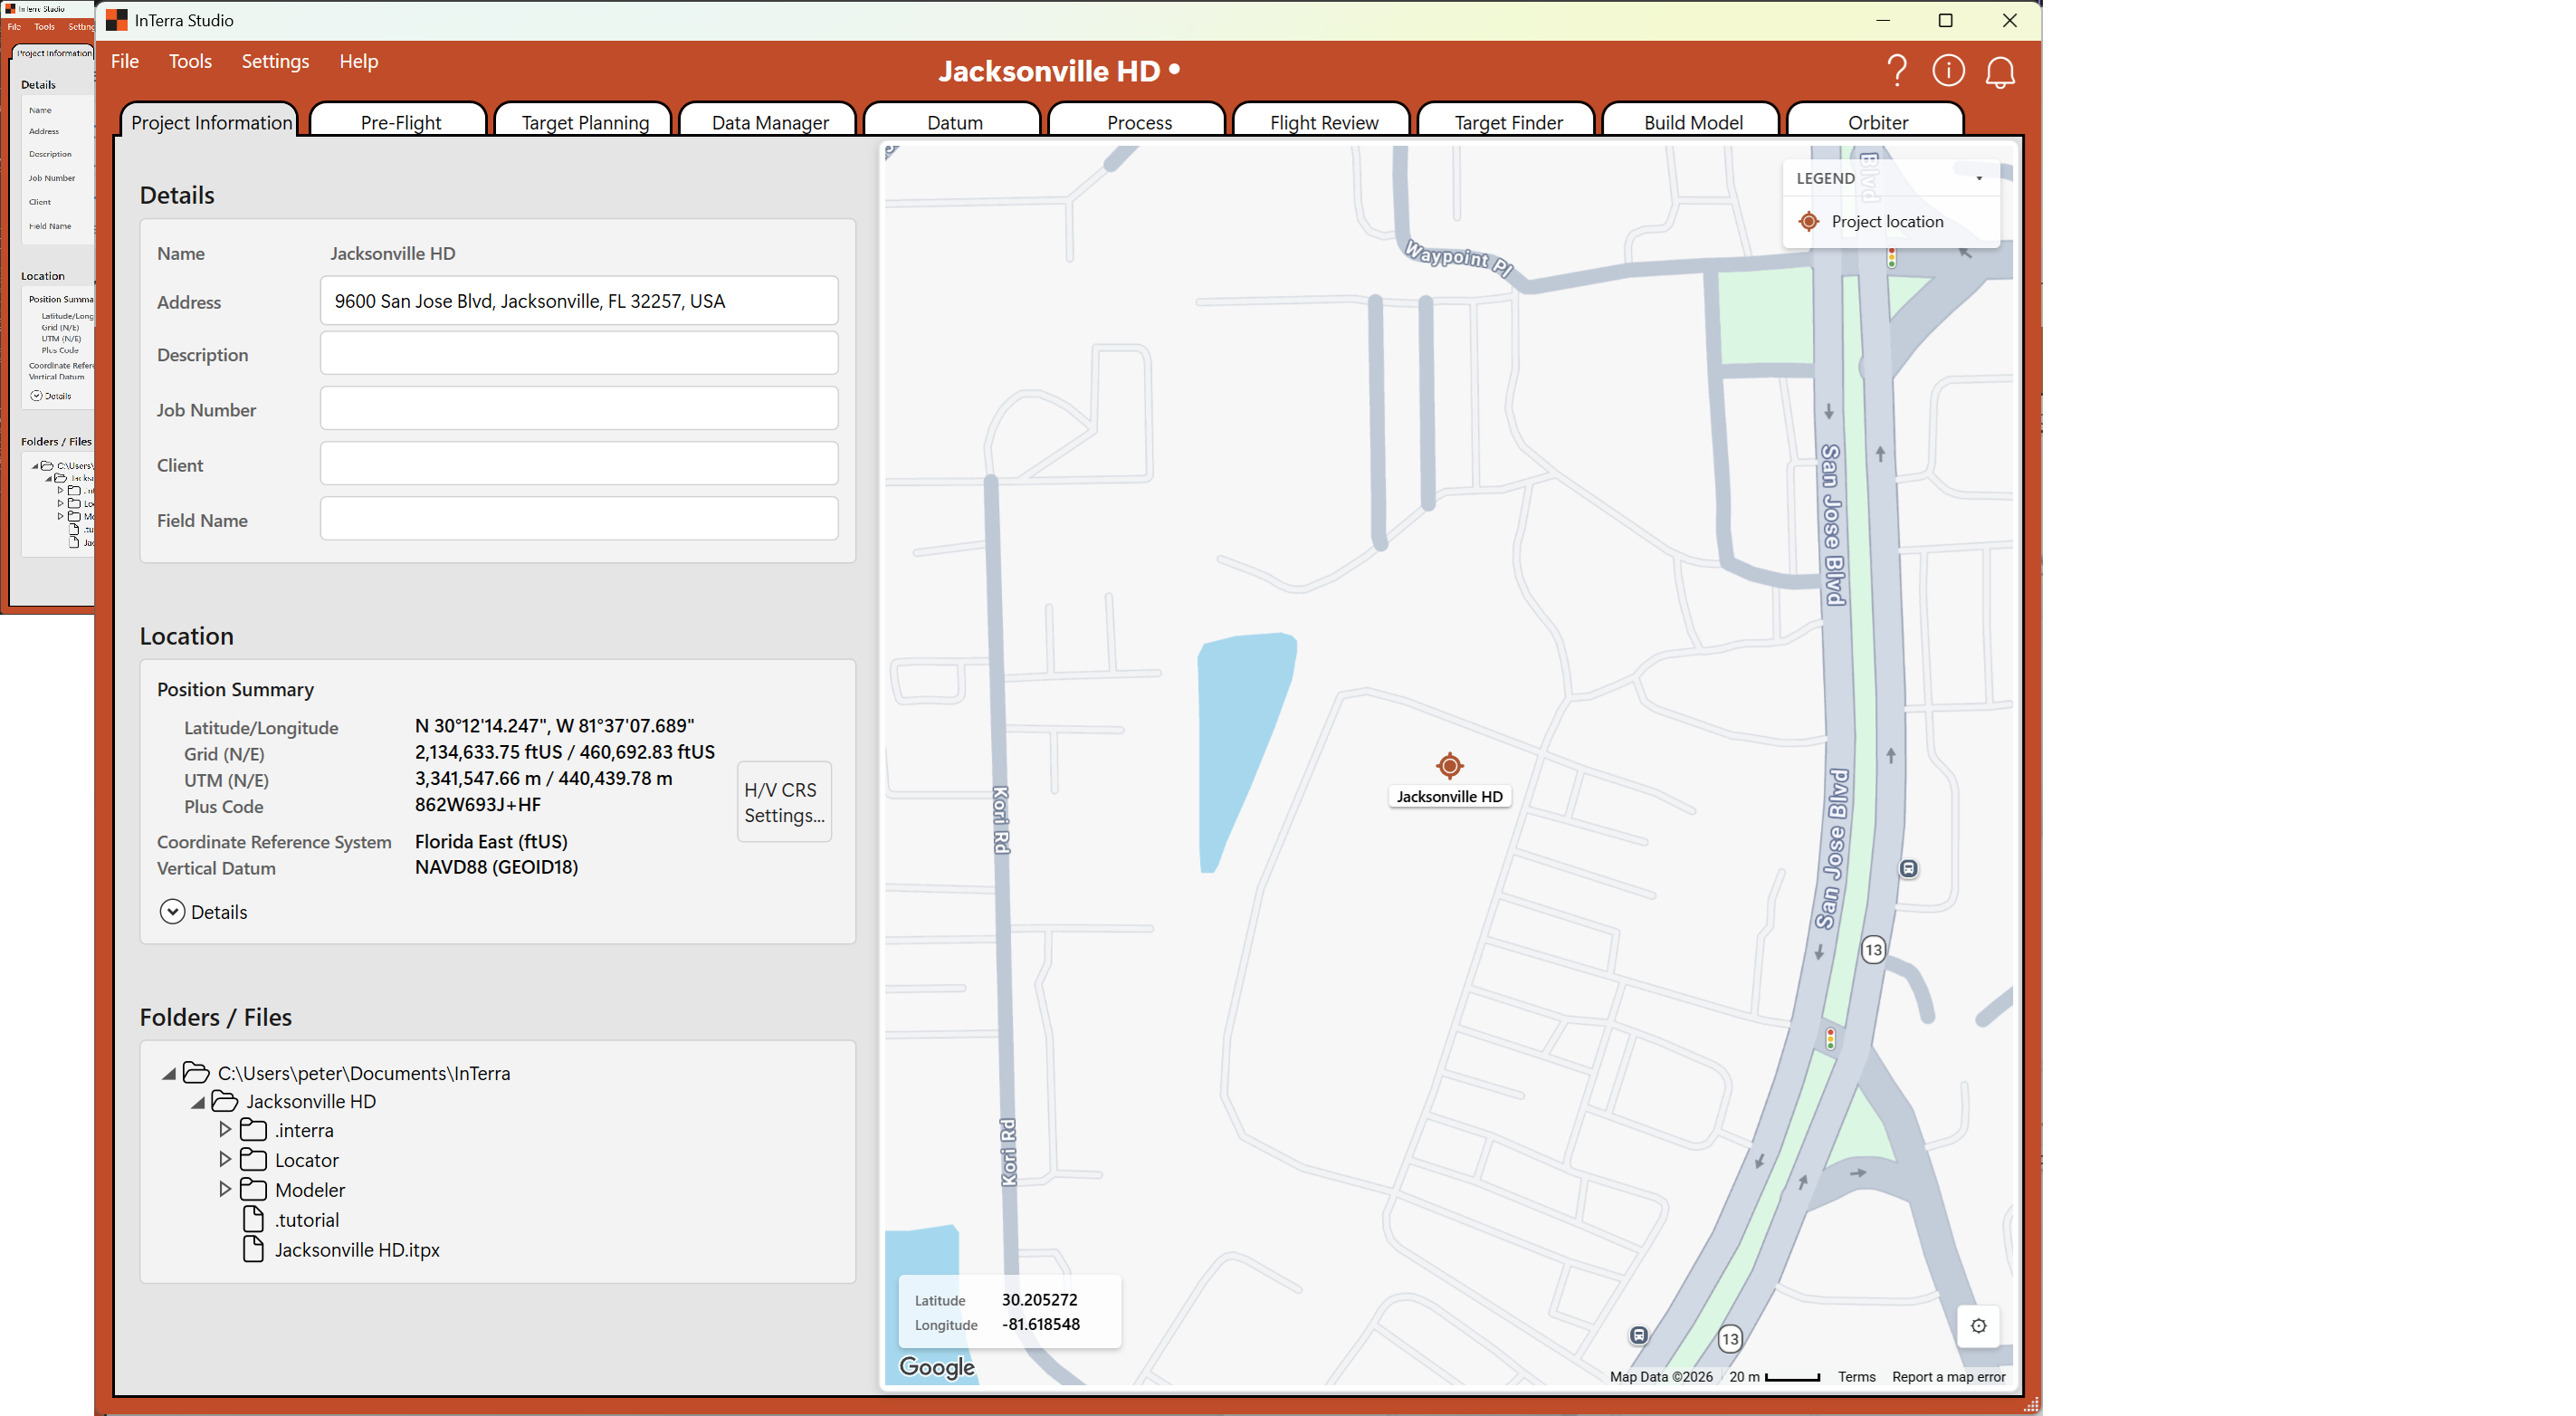This screenshot has width=2576, height=1416.
Task: Click the Jacksonville HD.itpx file icon
Action: point(254,1249)
